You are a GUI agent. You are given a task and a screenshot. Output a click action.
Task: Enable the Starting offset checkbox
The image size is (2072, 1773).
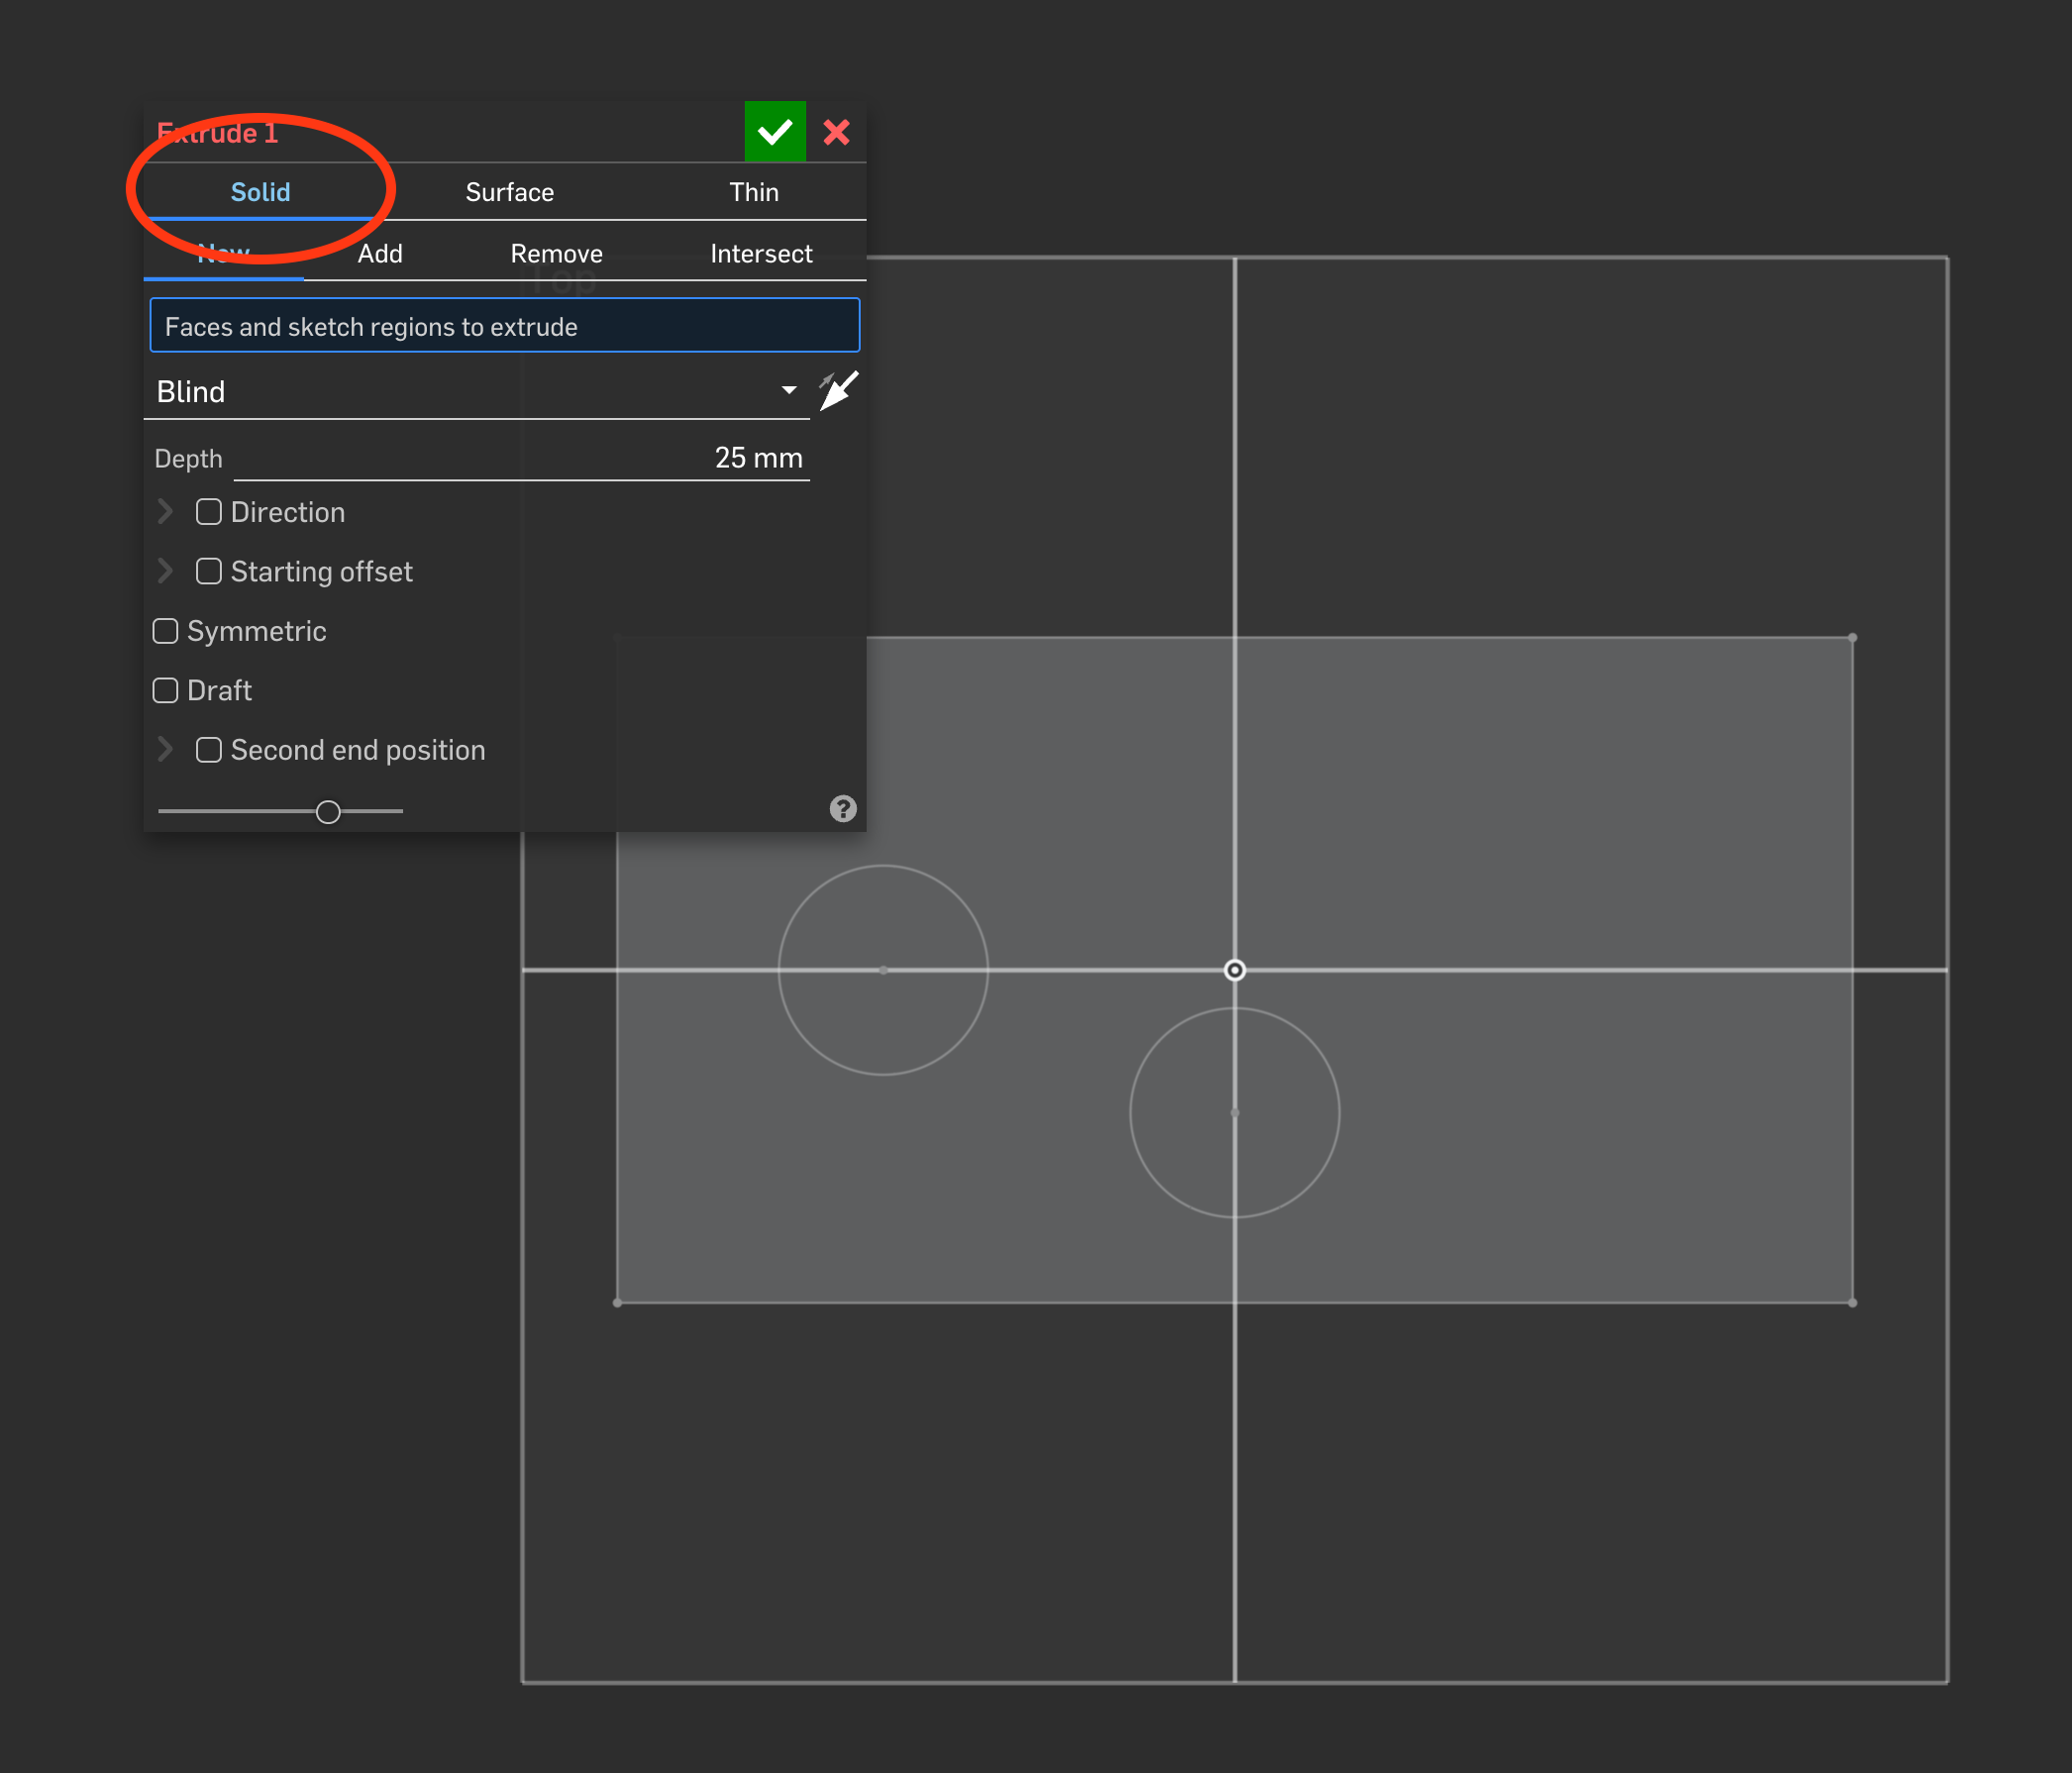tap(208, 571)
